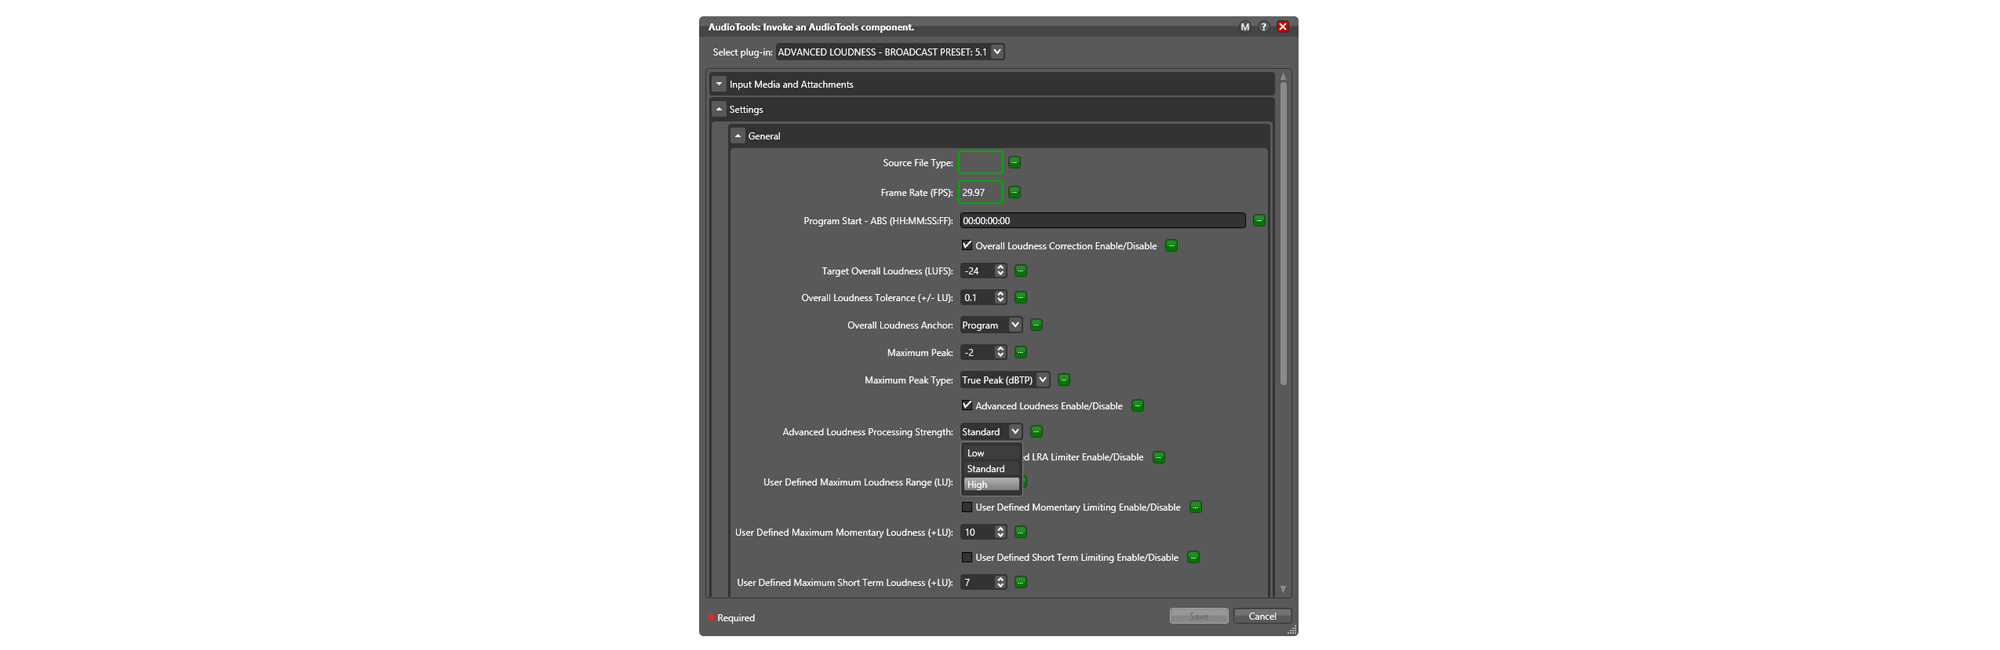Click green button beside Maximum Peak Type
The image size is (2000, 650).
coord(1064,380)
